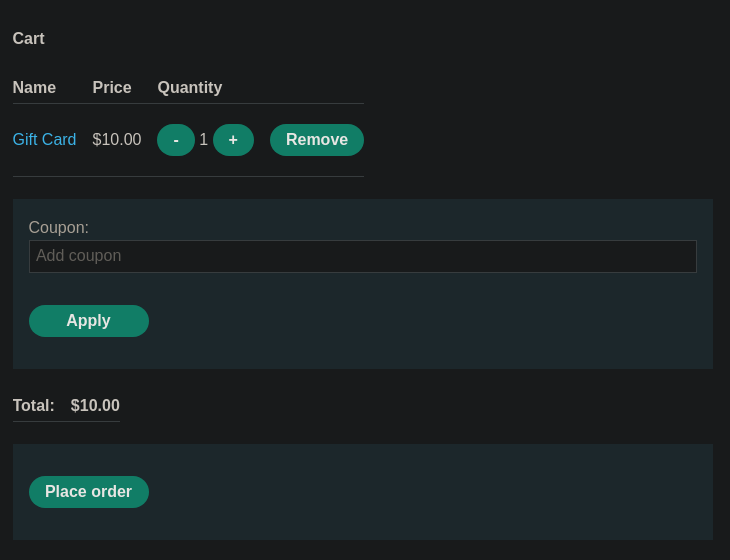Image resolution: width=730 pixels, height=560 pixels.
Task: Click the green Remove pill button
Action: 317,140
